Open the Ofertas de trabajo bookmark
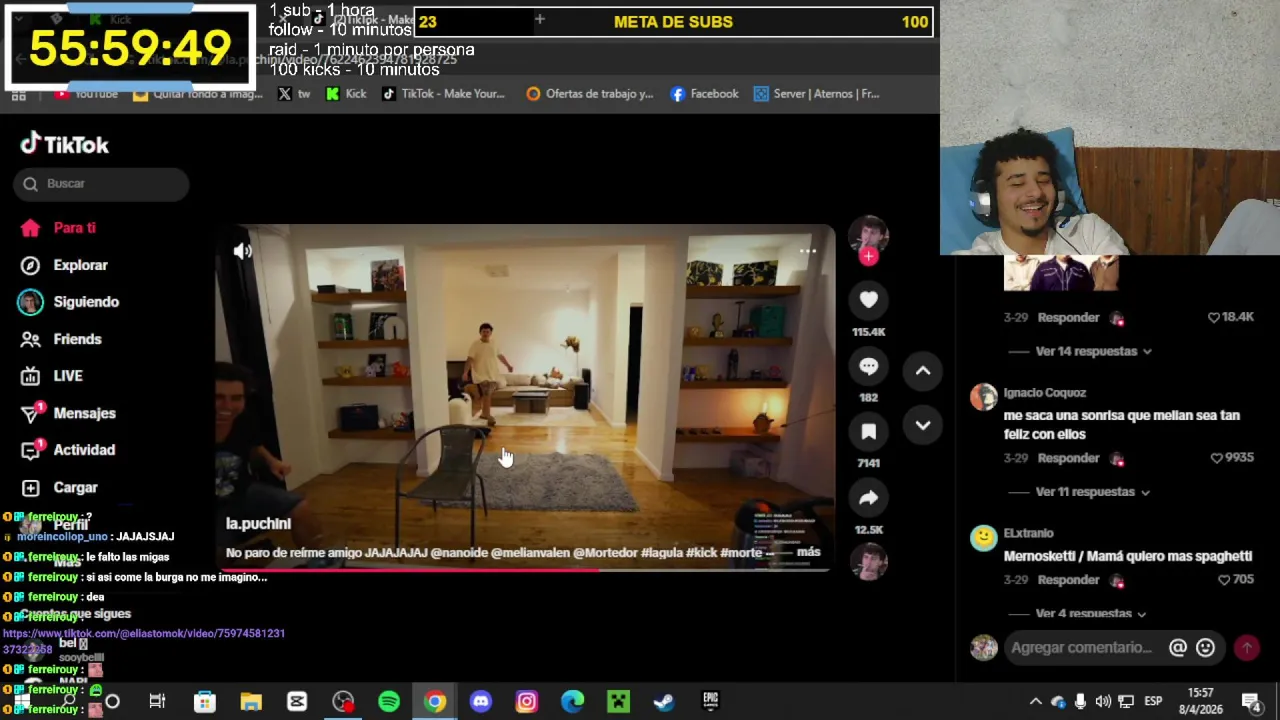The height and width of the screenshot is (720, 1280). (x=589, y=94)
